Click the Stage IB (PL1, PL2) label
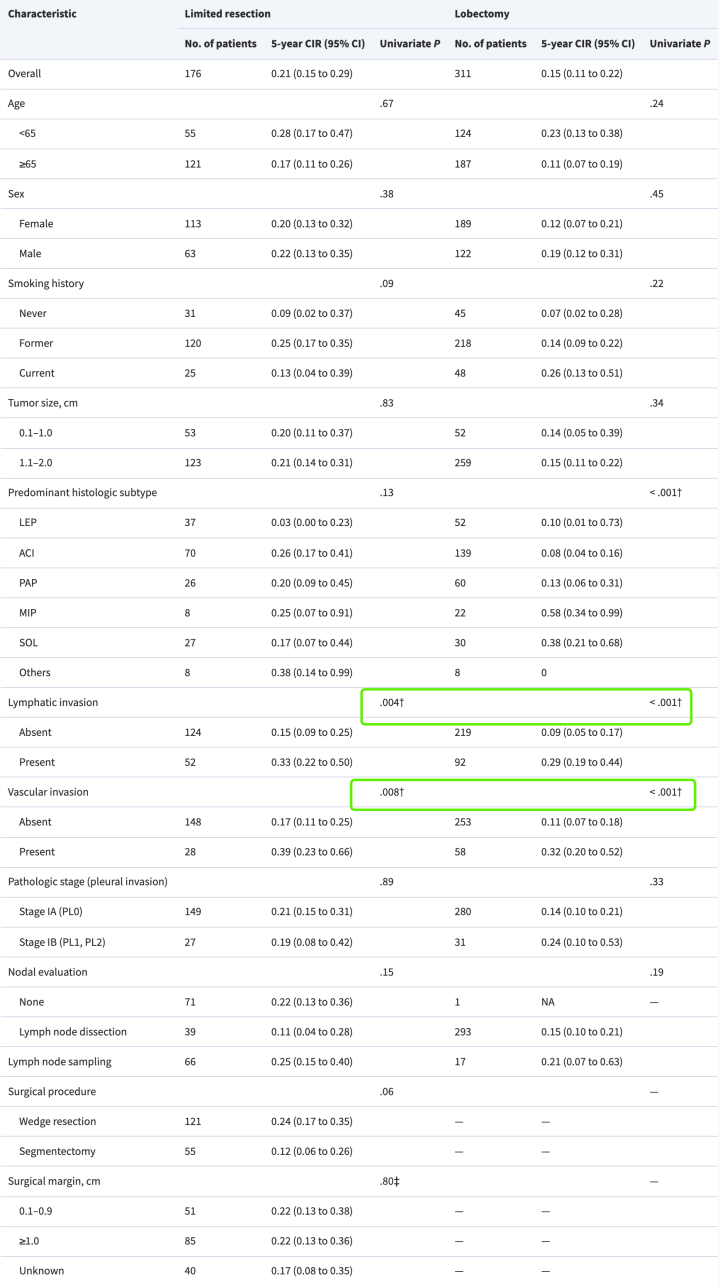The height and width of the screenshot is (1286, 720). coord(69,942)
